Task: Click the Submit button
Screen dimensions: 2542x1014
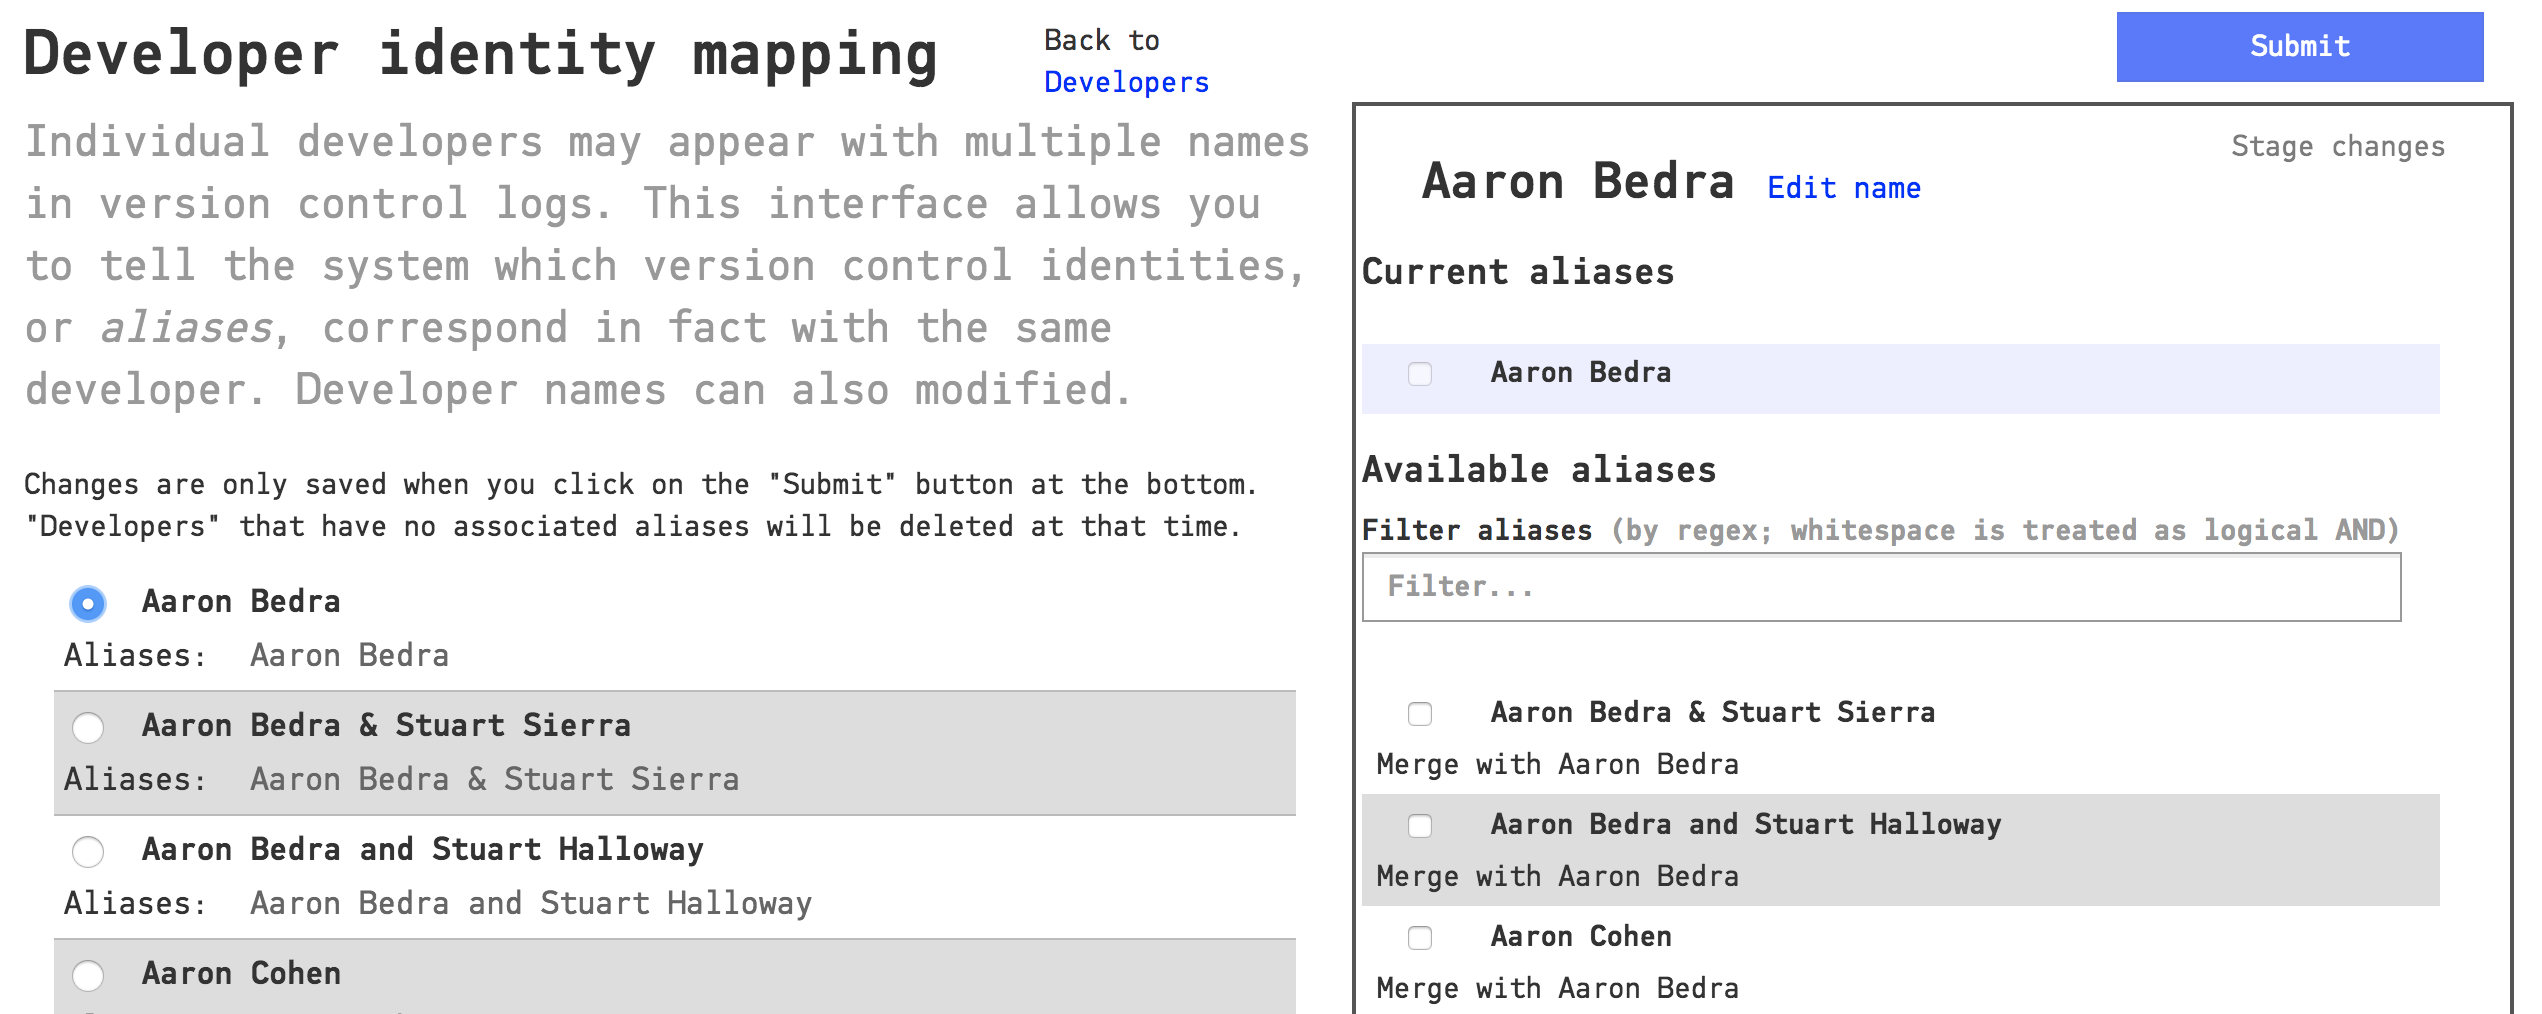Action: click(x=2298, y=46)
